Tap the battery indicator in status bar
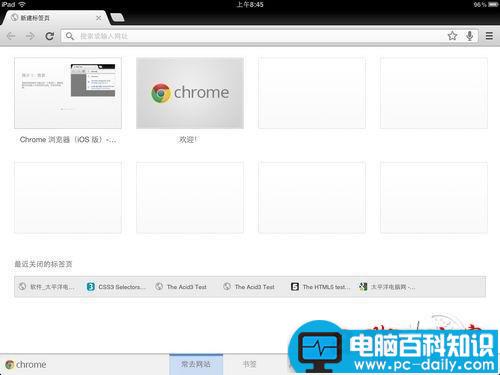Screen dimensions: 500x375 [x=493, y=5]
